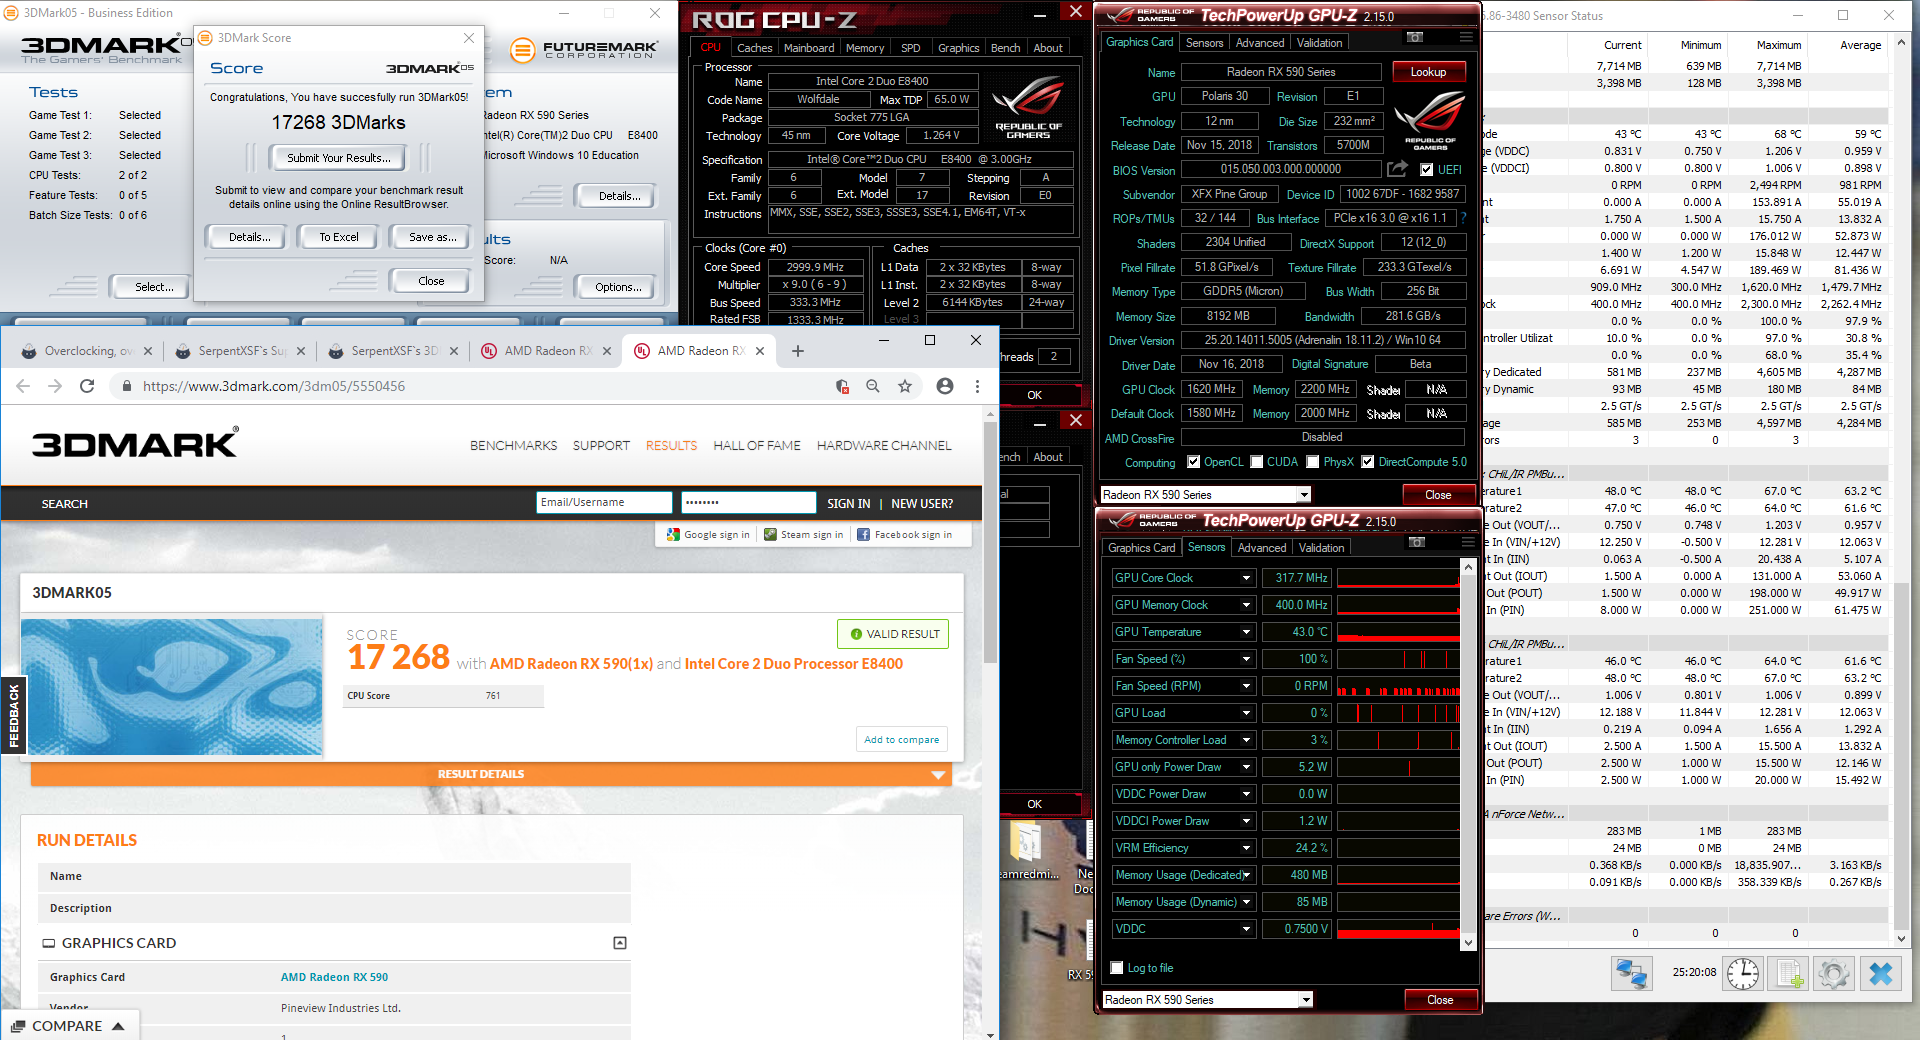Take screenshot in GPU-Z Sensors window
This screenshot has width=1920, height=1040.
(x=1417, y=542)
